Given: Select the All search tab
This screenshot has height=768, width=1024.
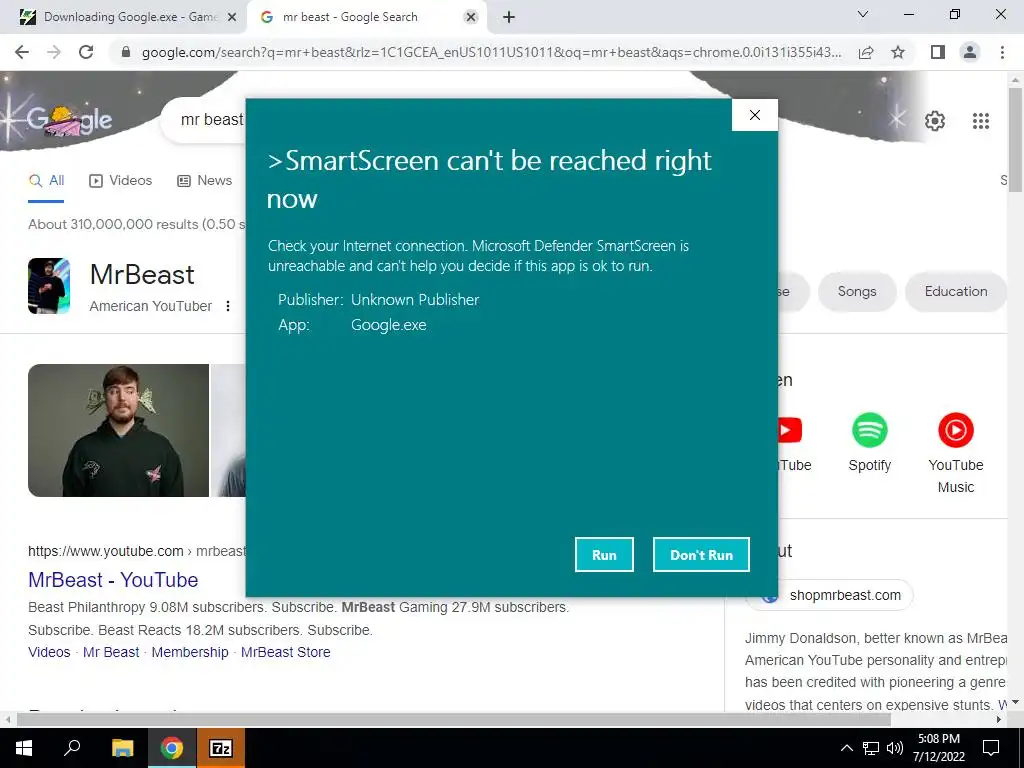Looking at the screenshot, I should (x=46, y=181).
